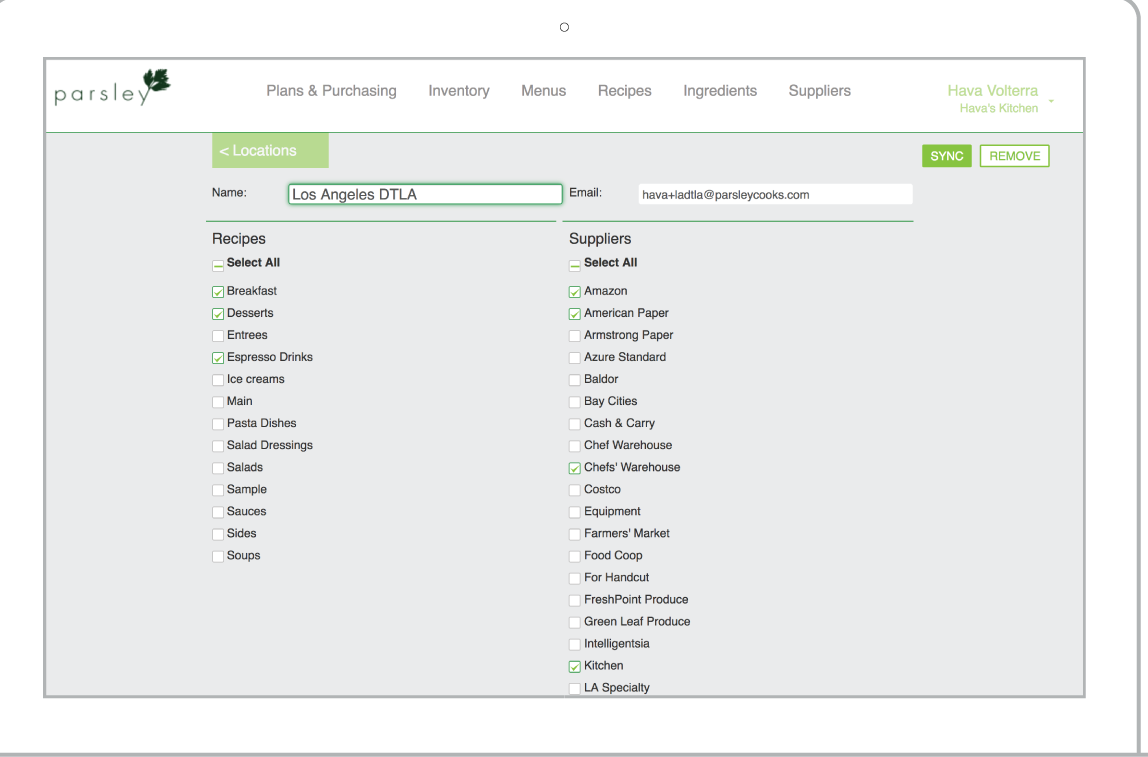This screenshot has height=757, width=1148.
Task: Toggle Select All under Recipes
Action: pyautogui.click(x=217, y=265)
